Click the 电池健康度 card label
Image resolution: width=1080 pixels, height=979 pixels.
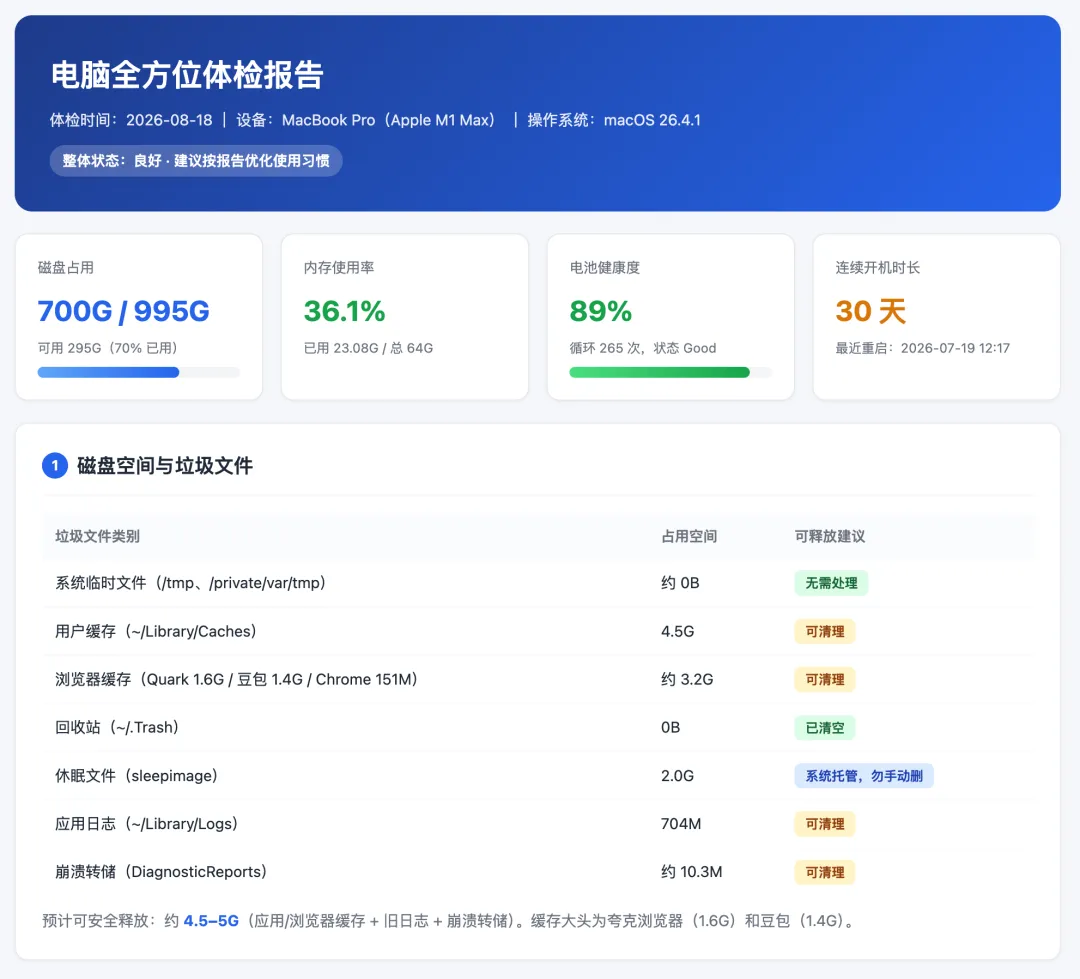(x=605, y=267)
